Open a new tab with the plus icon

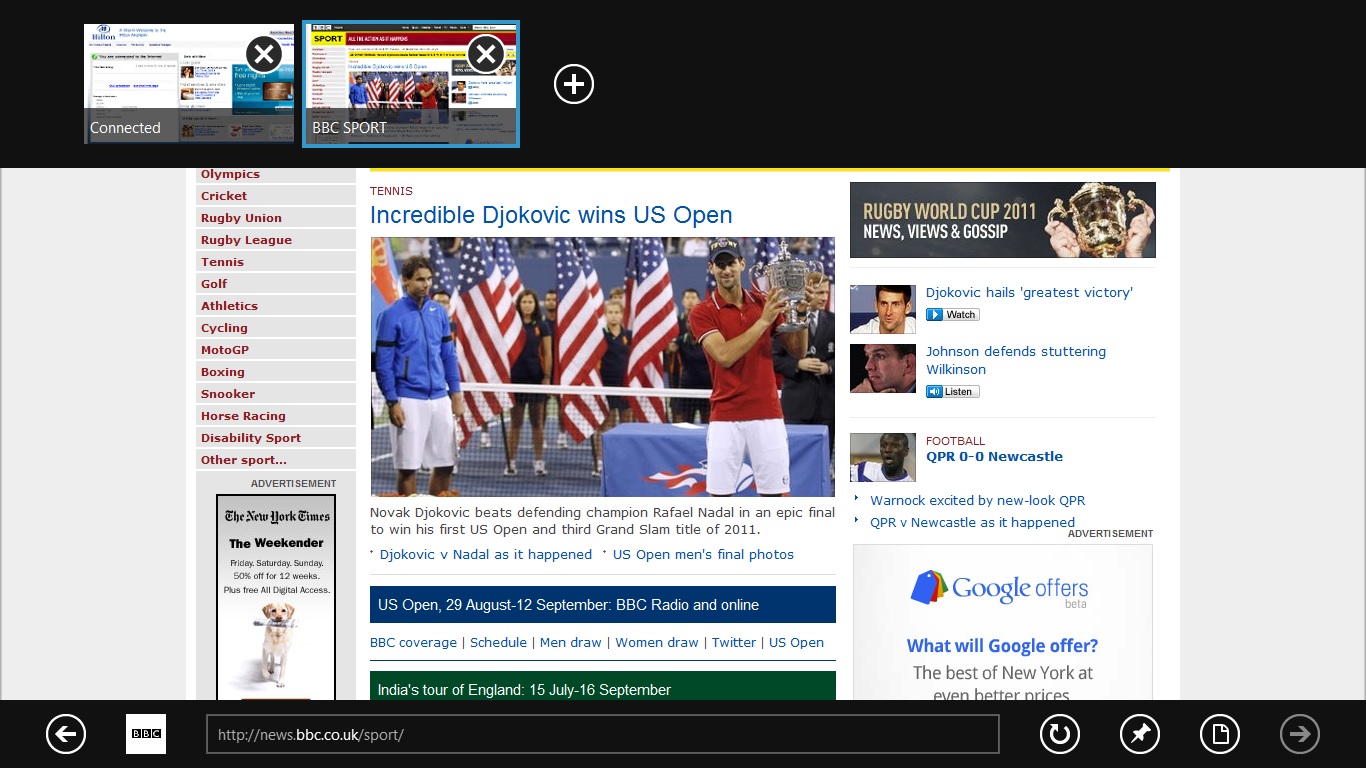click(x=574, y=84)
